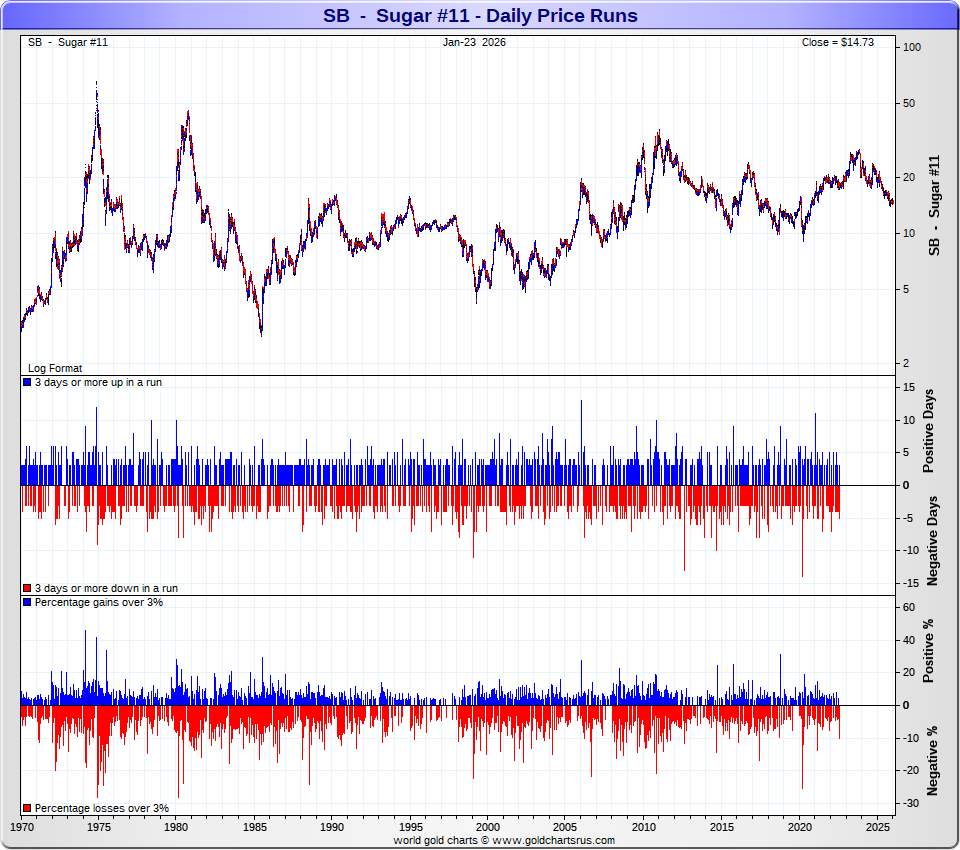This screenshot has width=960, height=850.
Task: Click the 'Log Format' label
Action: tap(55, 369)
